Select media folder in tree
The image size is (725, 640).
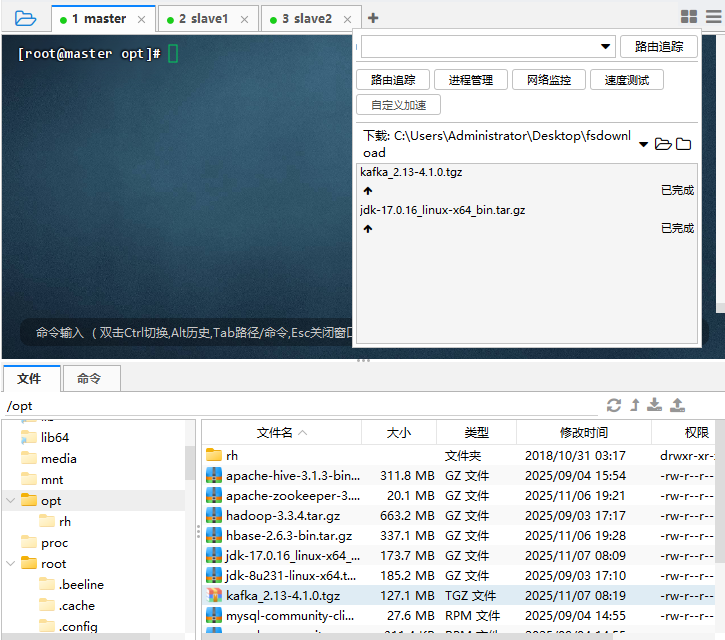click(x=49, y=458)
